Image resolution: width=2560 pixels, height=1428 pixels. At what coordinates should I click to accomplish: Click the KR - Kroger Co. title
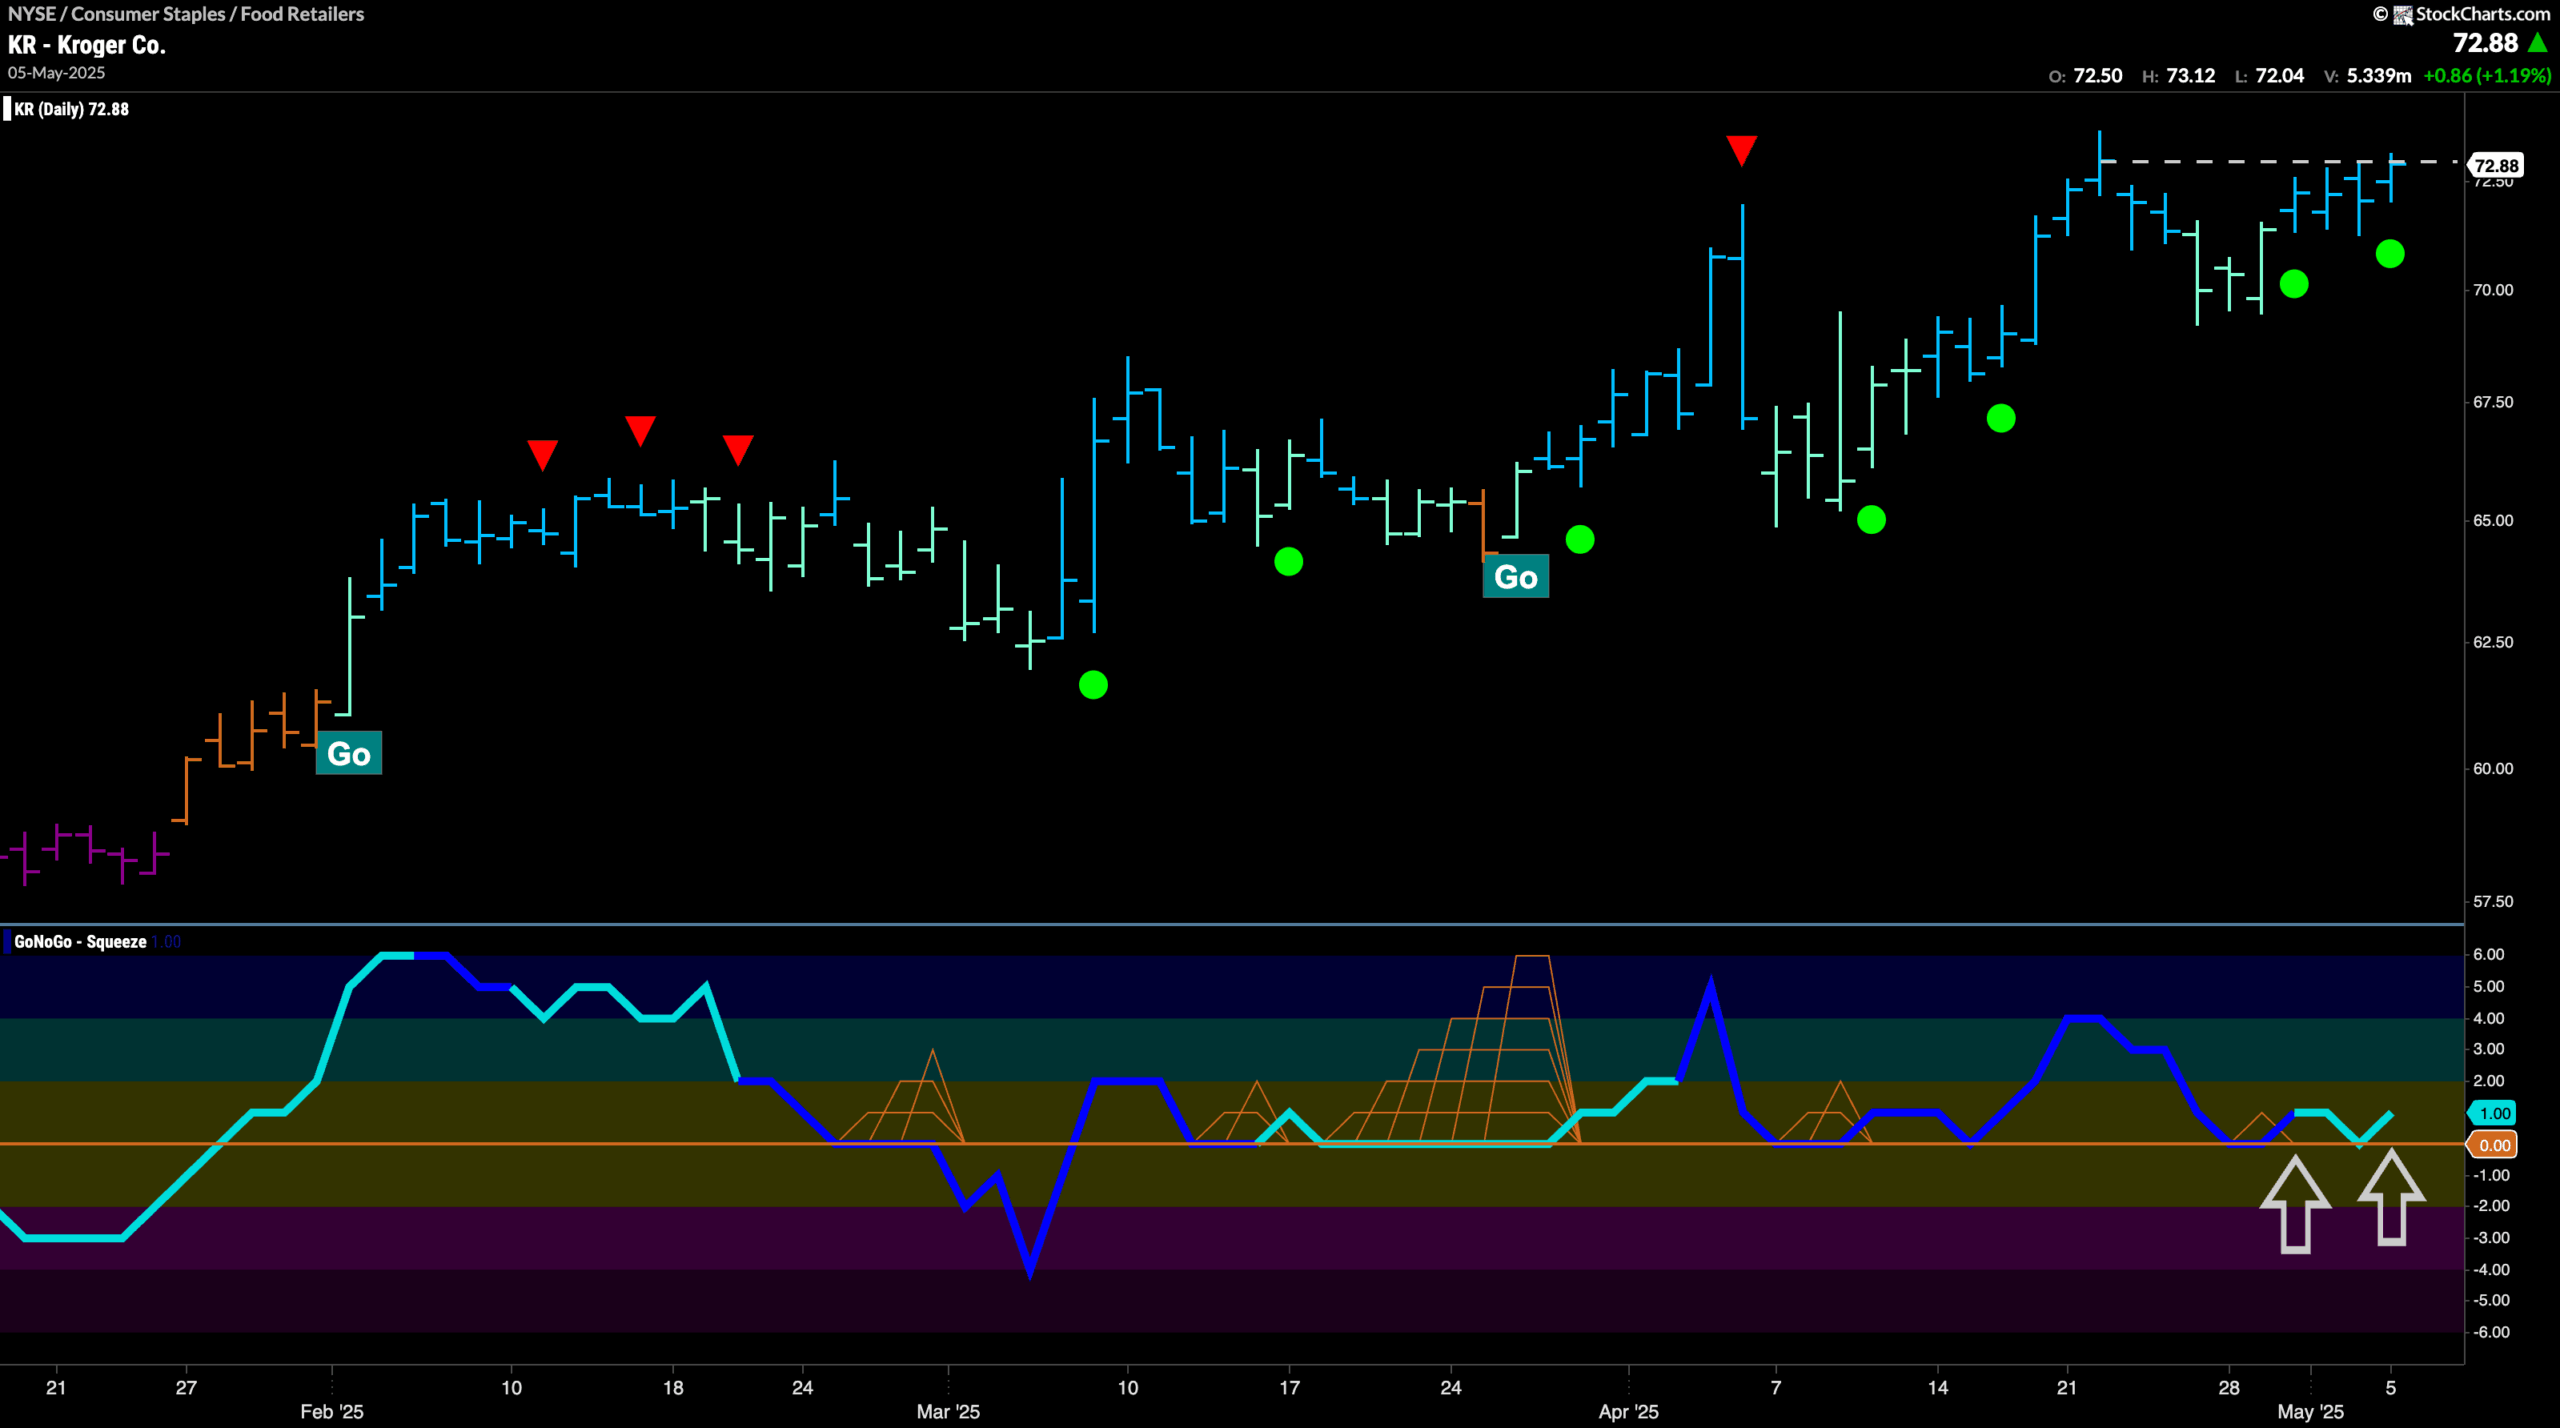tap(87, 45)
